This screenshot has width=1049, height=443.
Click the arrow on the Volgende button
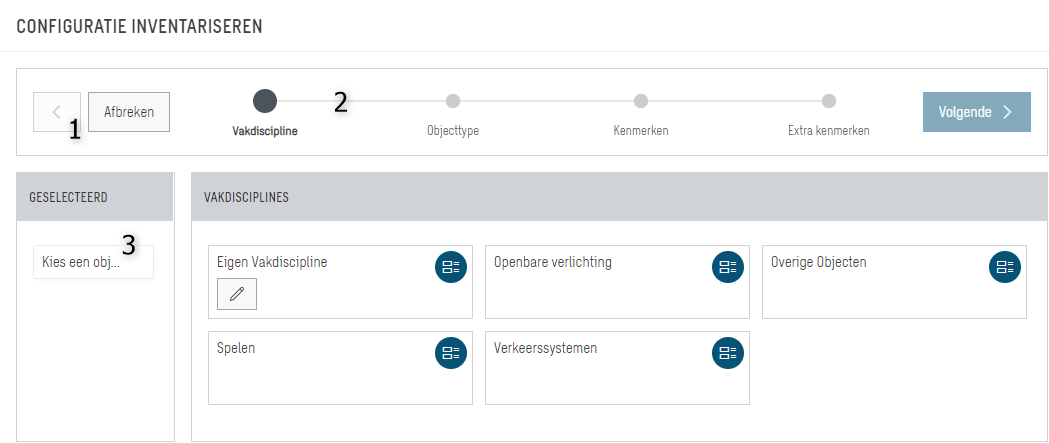1008,112
